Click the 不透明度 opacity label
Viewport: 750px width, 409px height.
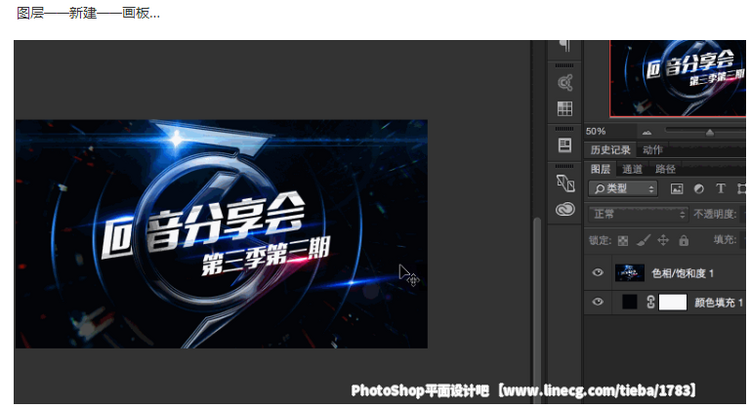tap(715, 214)
